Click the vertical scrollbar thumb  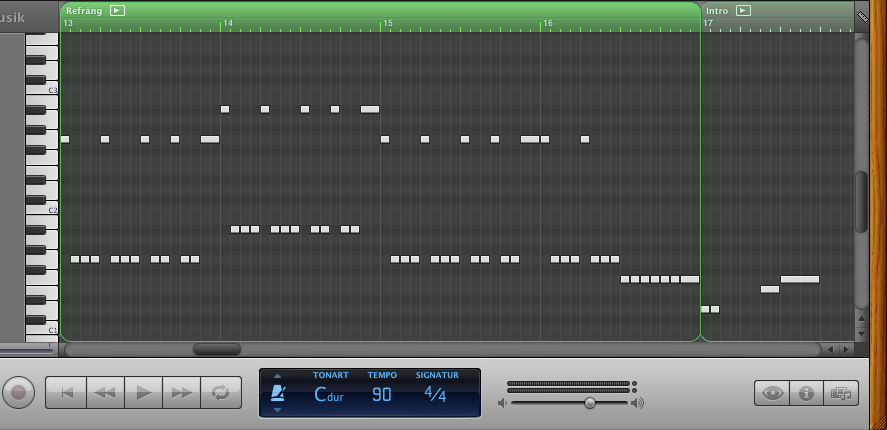[861, 201]
